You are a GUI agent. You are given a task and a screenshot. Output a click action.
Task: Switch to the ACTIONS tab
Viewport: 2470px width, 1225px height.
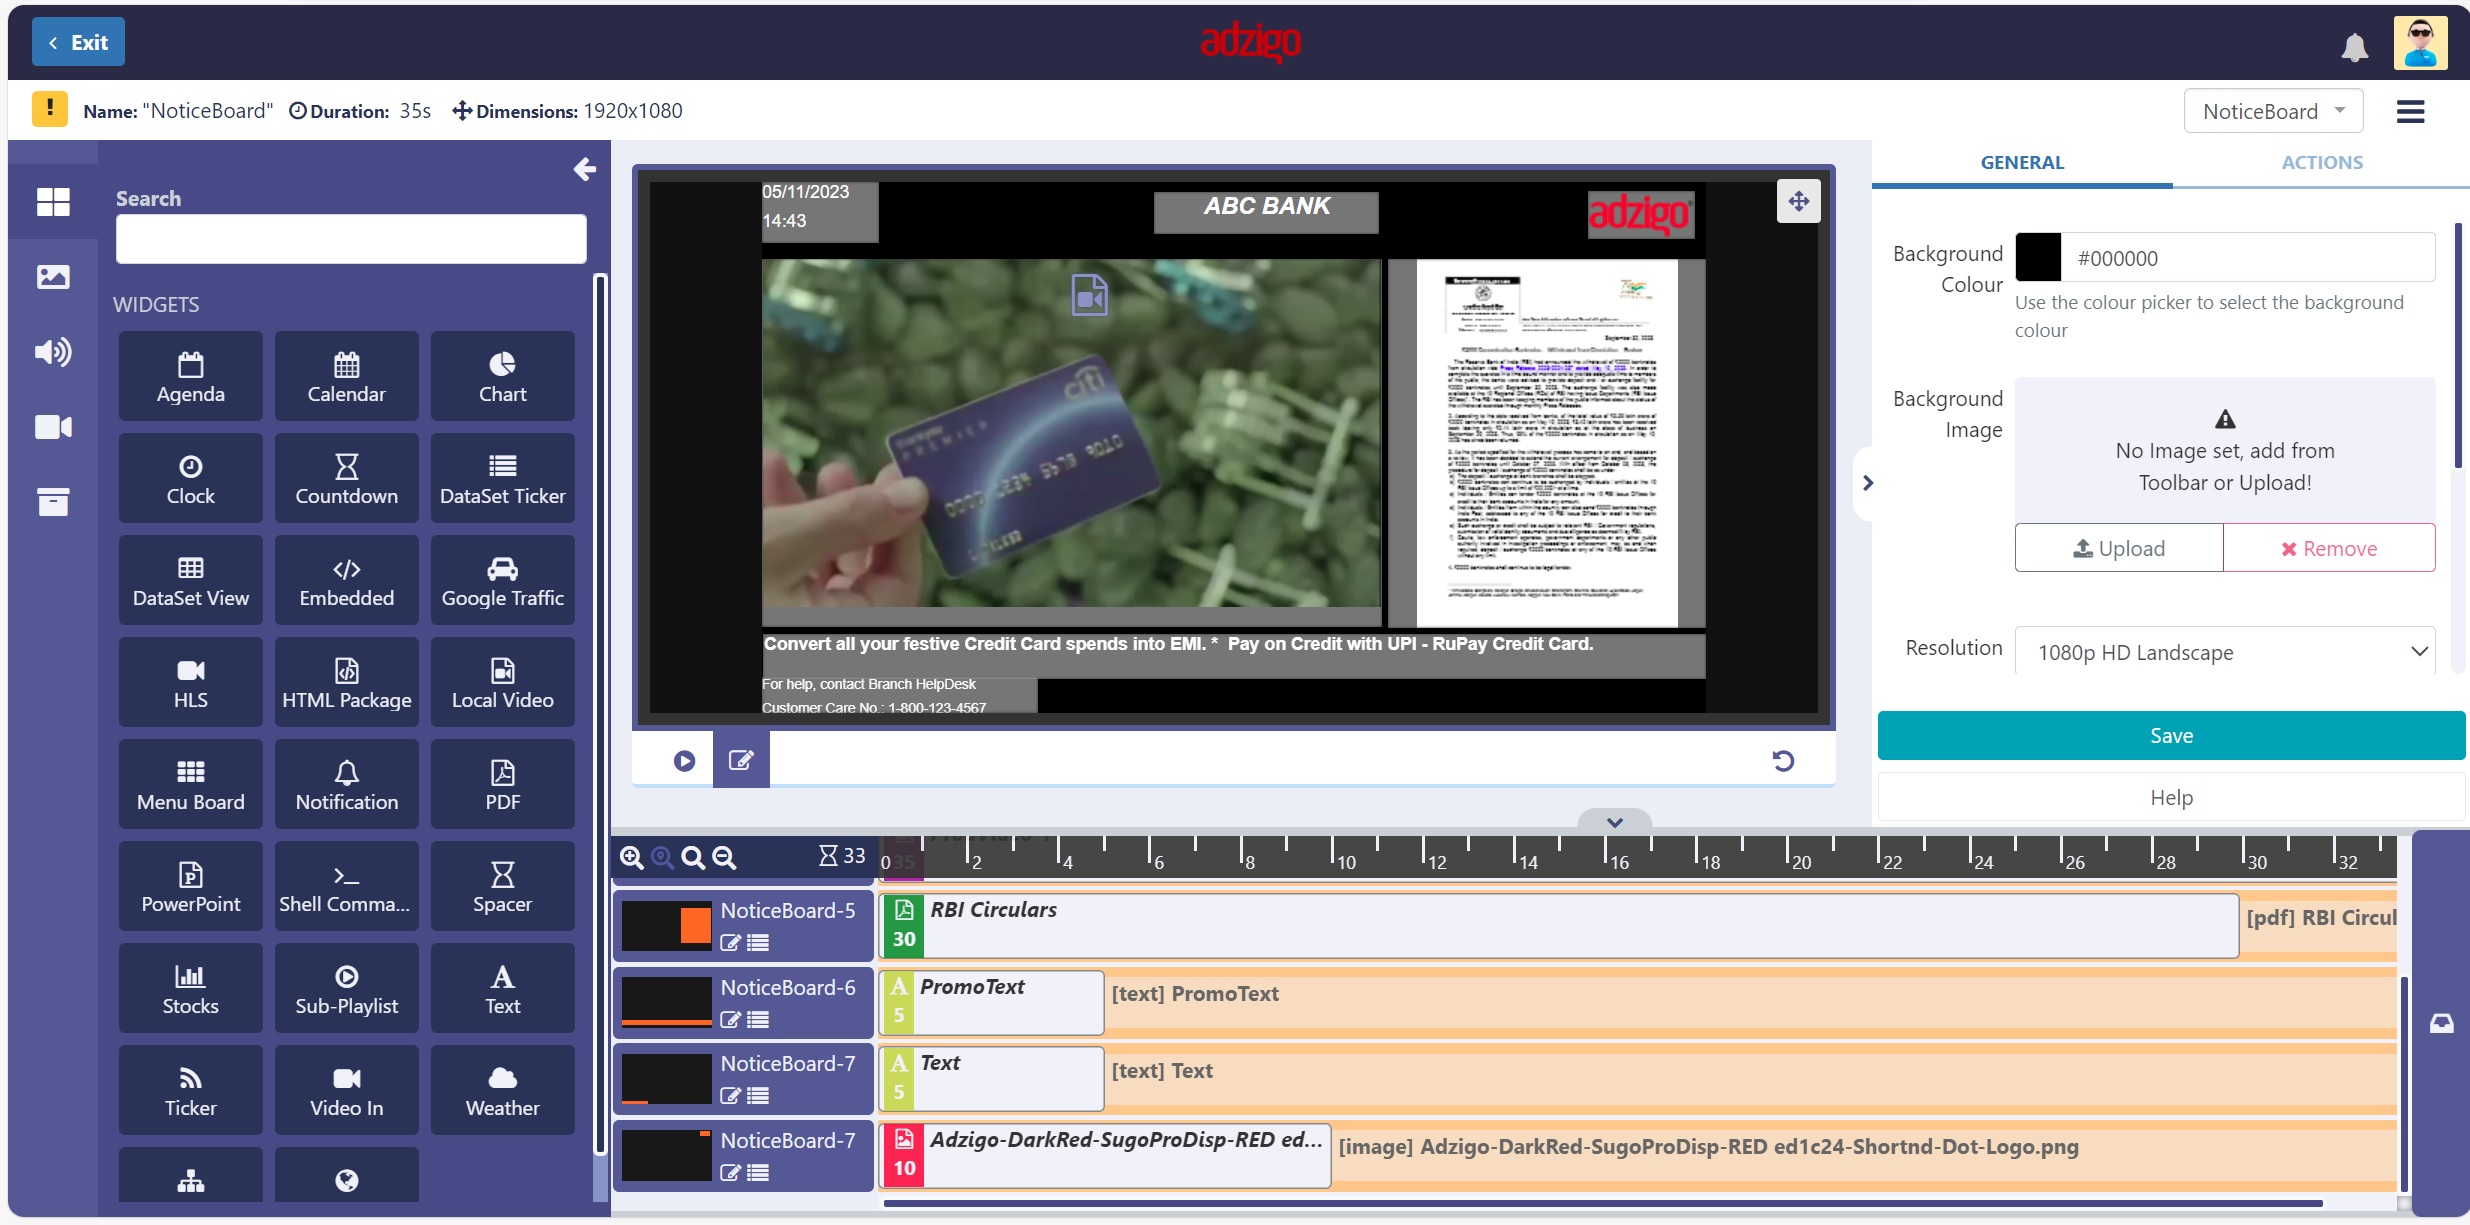[2322, 162]
